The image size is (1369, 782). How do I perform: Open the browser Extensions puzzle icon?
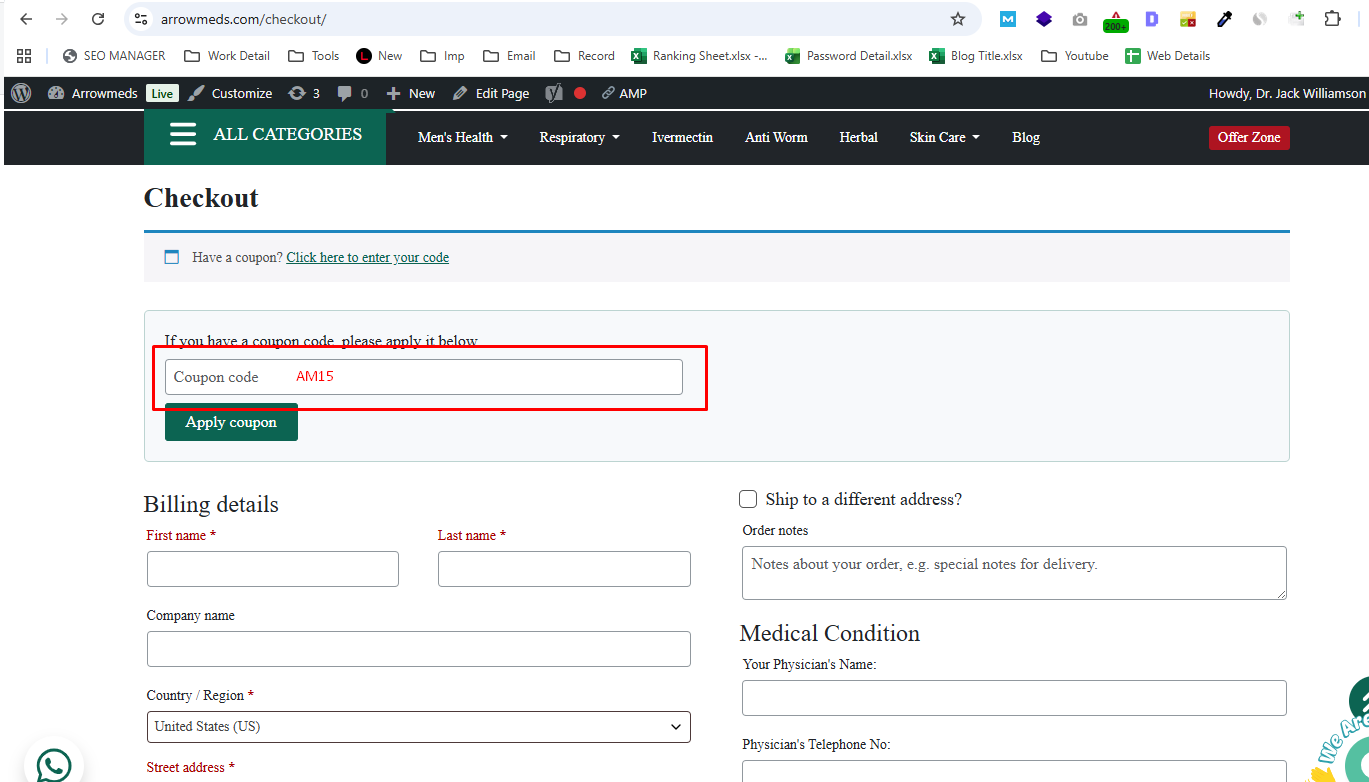point(1332,19)
